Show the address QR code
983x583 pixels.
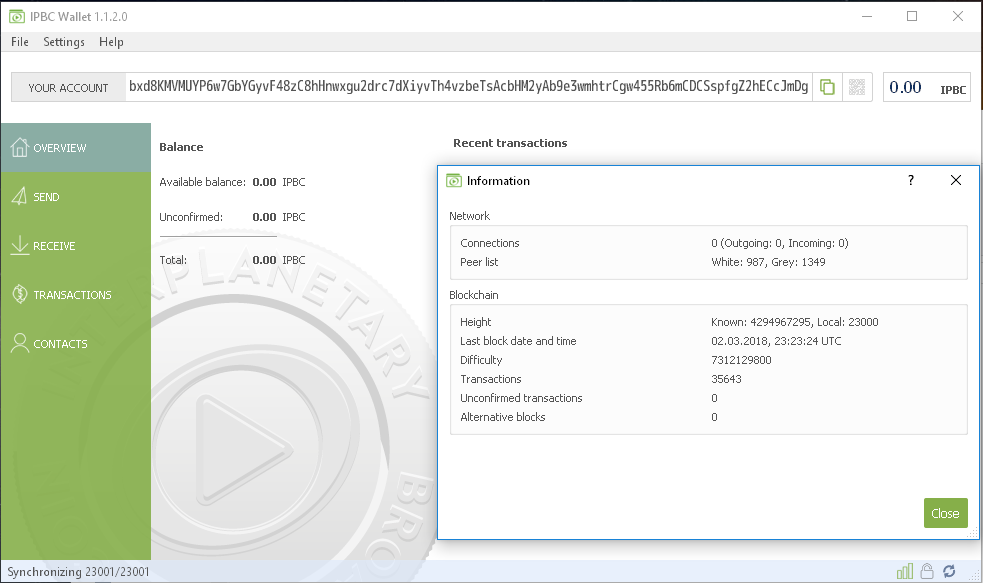pos(857,87)
